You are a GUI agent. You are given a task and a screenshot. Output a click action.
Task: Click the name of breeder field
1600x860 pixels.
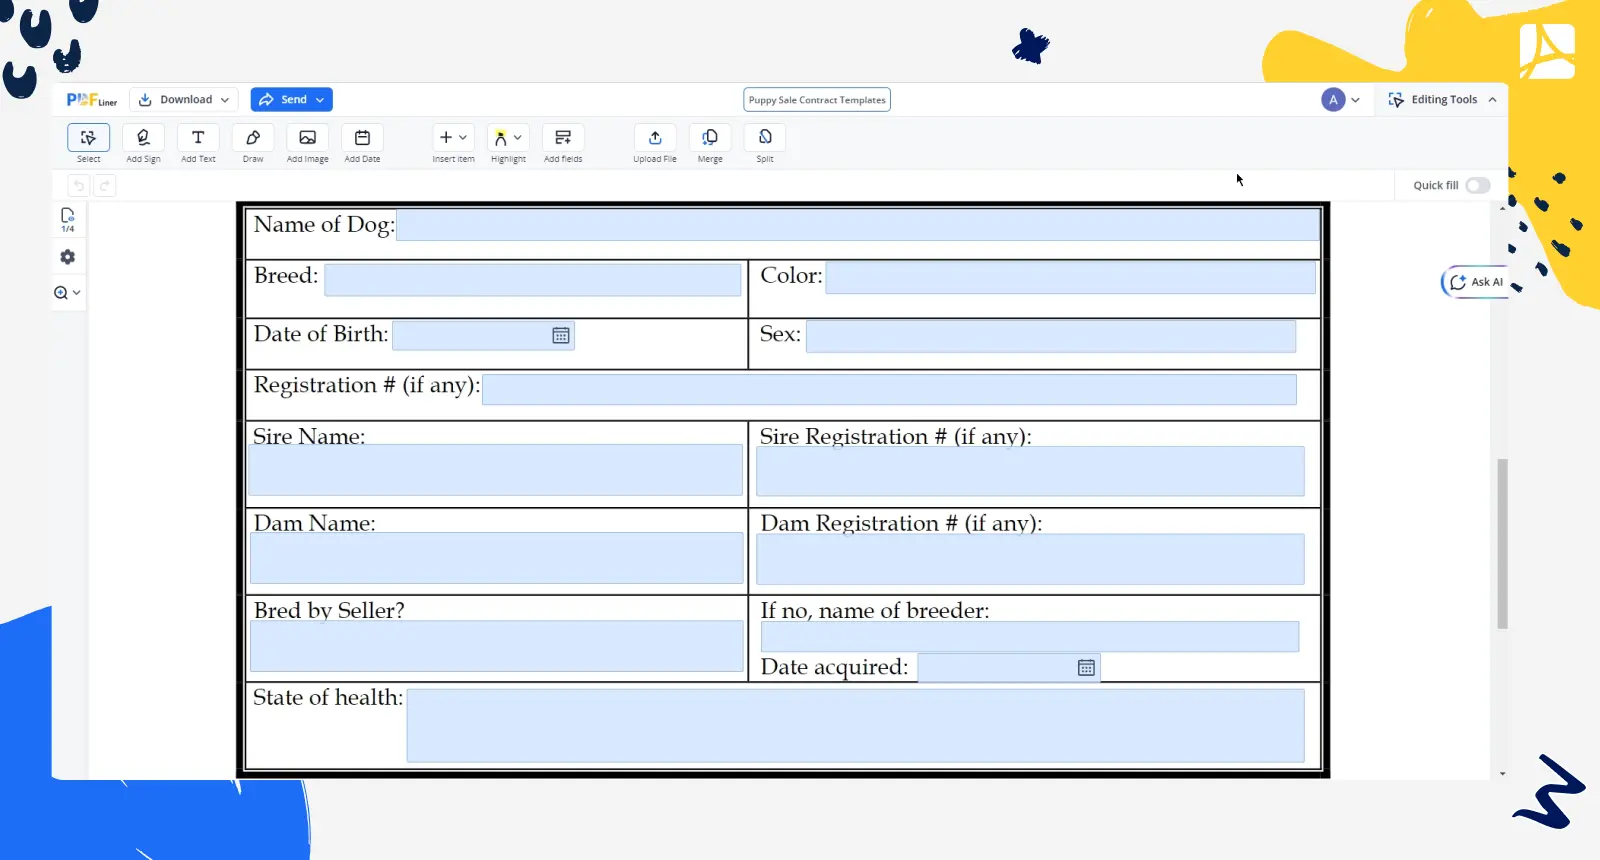[x=1030, y=637]
